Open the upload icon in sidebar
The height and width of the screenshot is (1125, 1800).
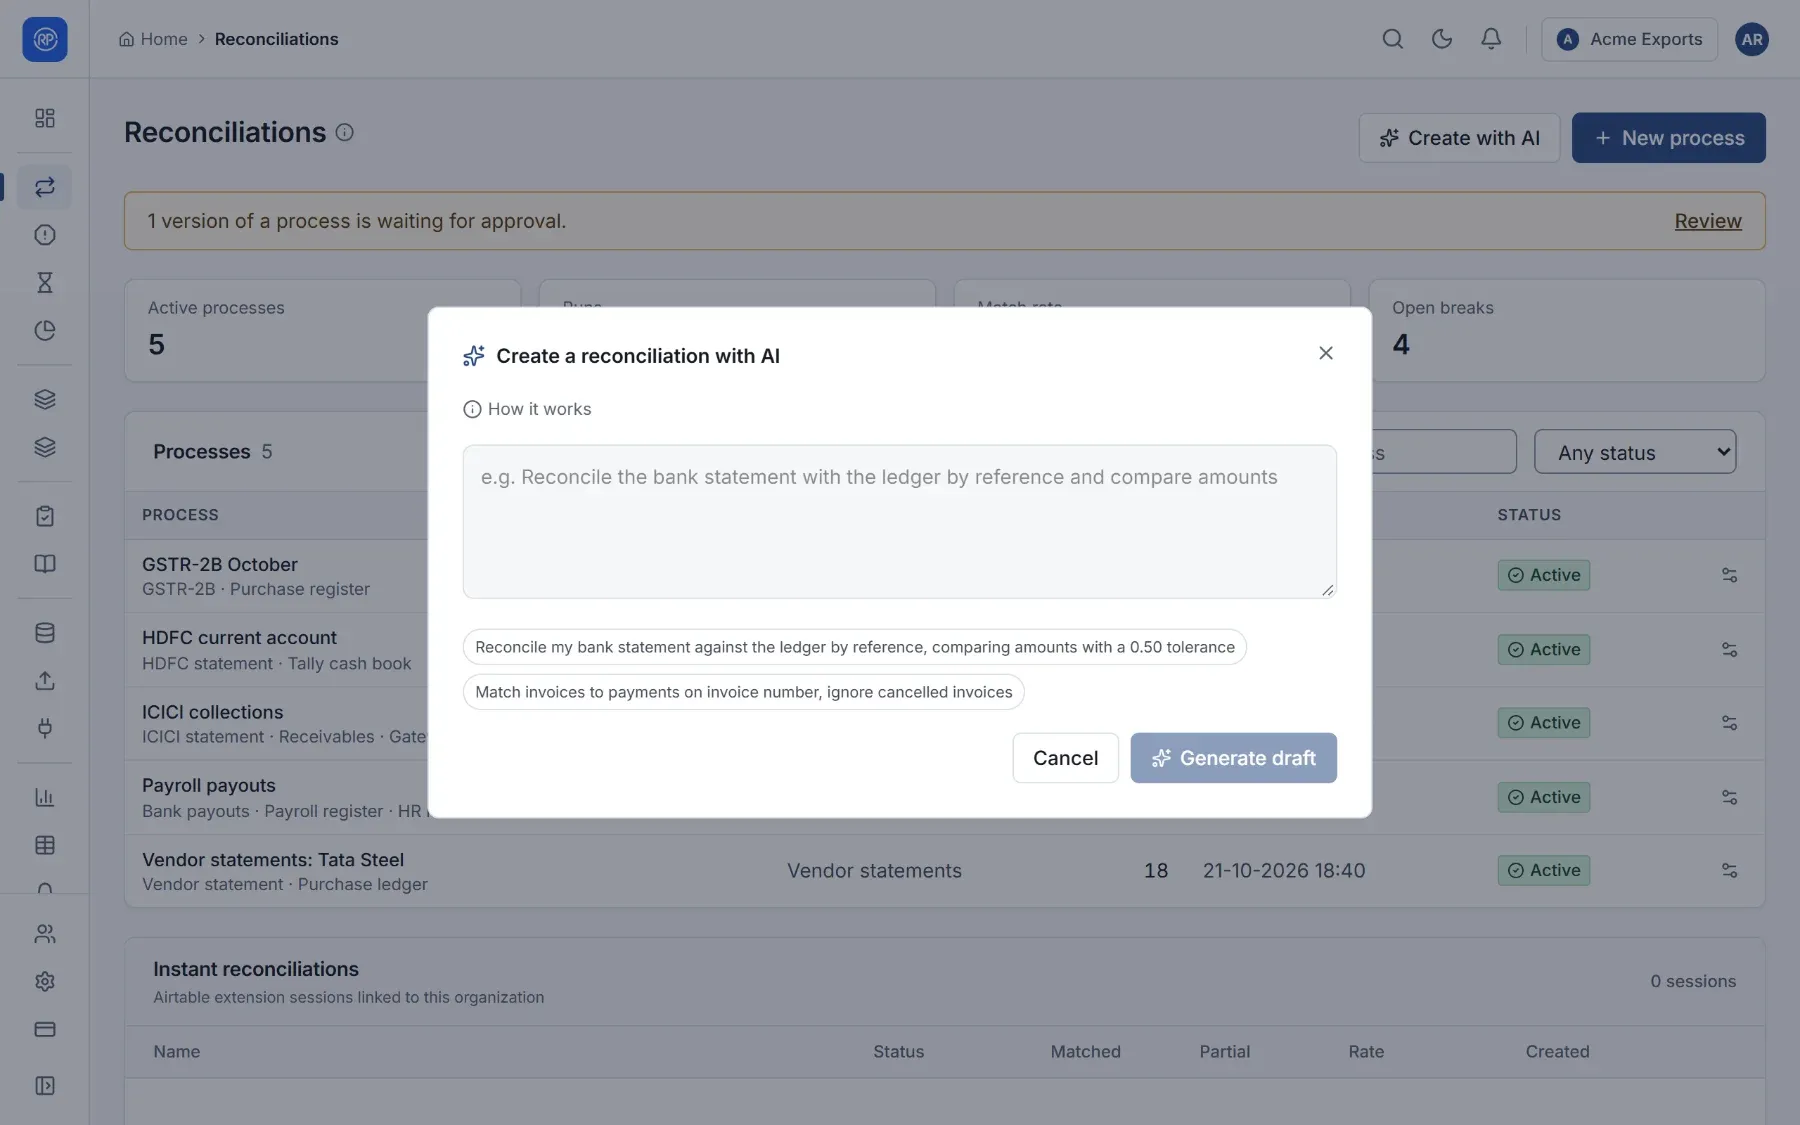pos(44,681)
